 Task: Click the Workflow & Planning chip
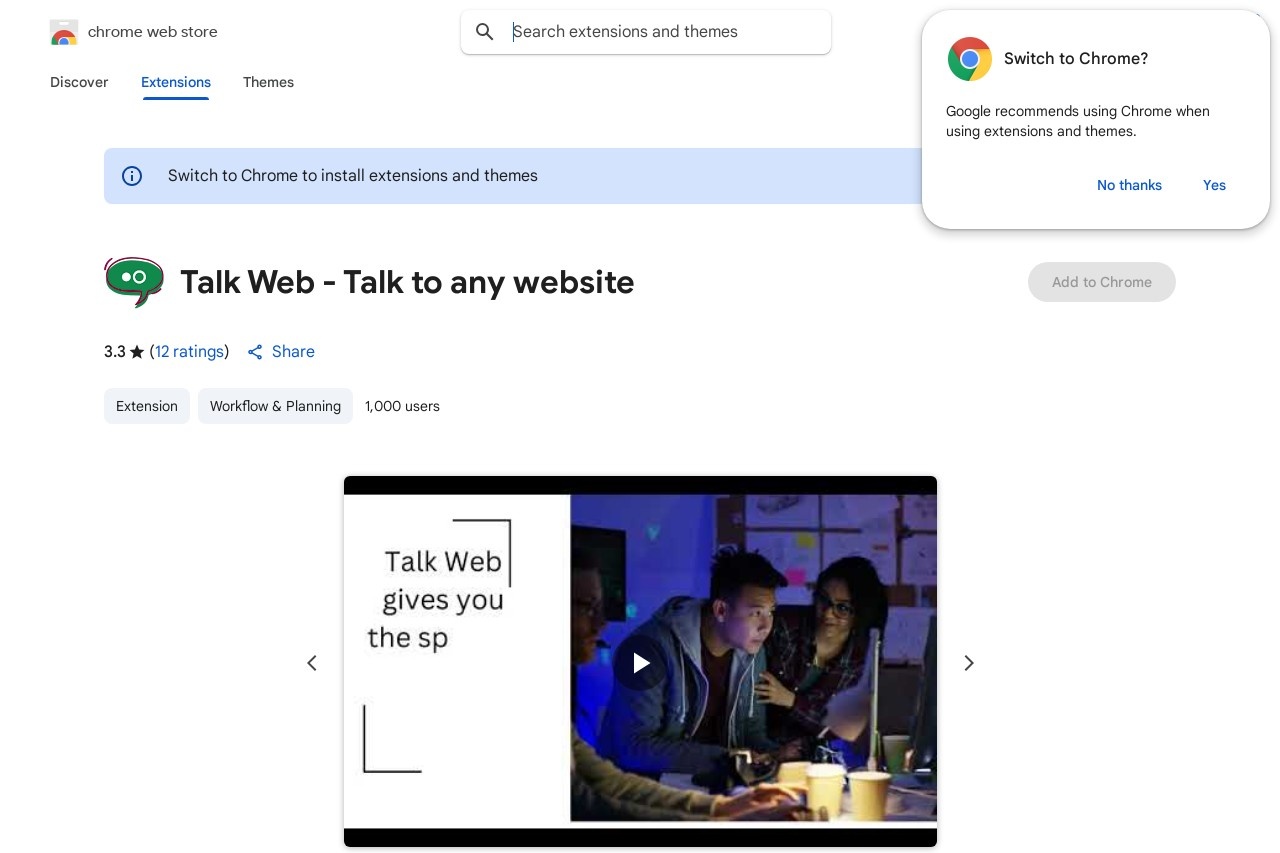pyautogui.click(x=275, y=406)
